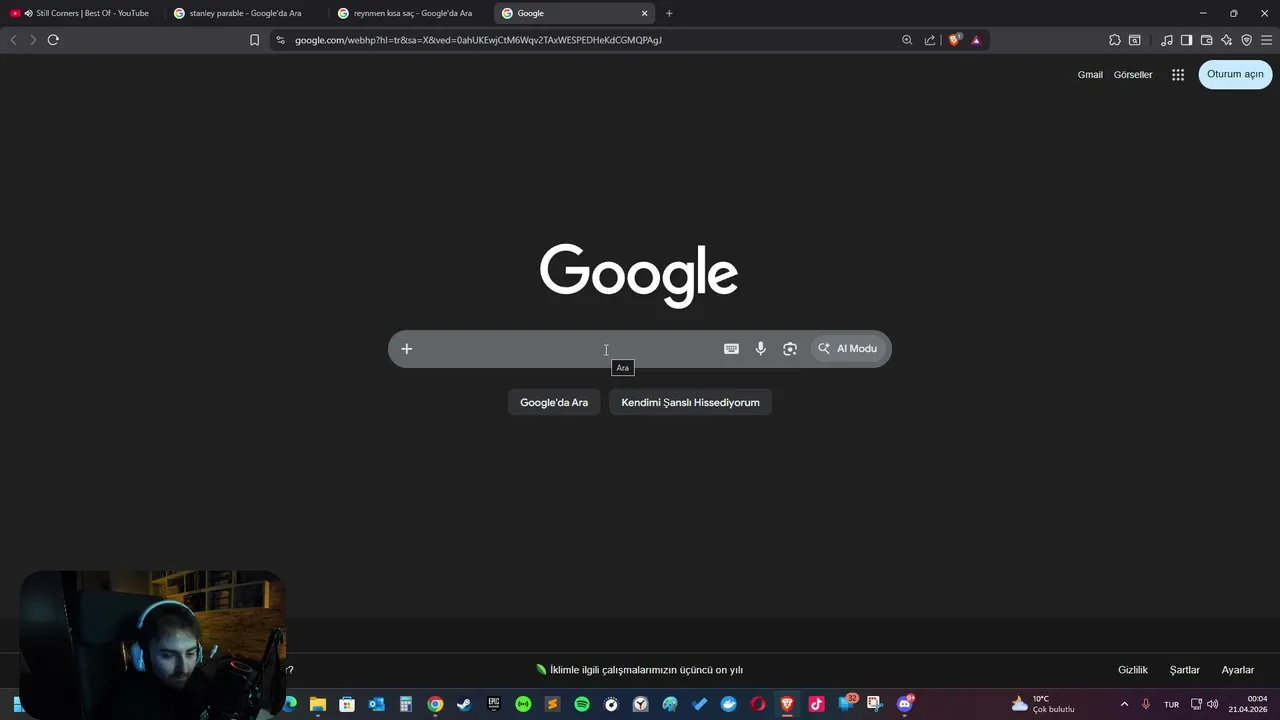
Task: Open the zoom magnifier in address bar
Action: click(907, 40)
